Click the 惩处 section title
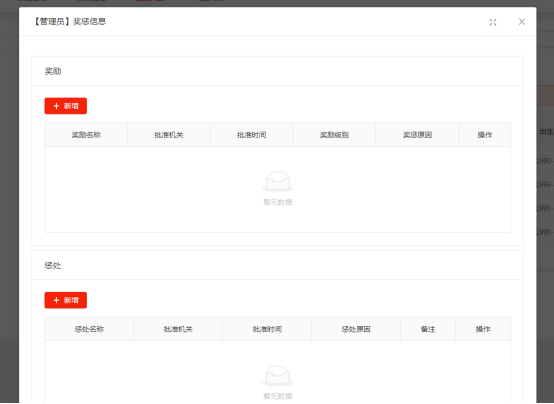Image resolution: width=554 pixels, height=404 pixels. pyautogui.click(x=53, y=265)
